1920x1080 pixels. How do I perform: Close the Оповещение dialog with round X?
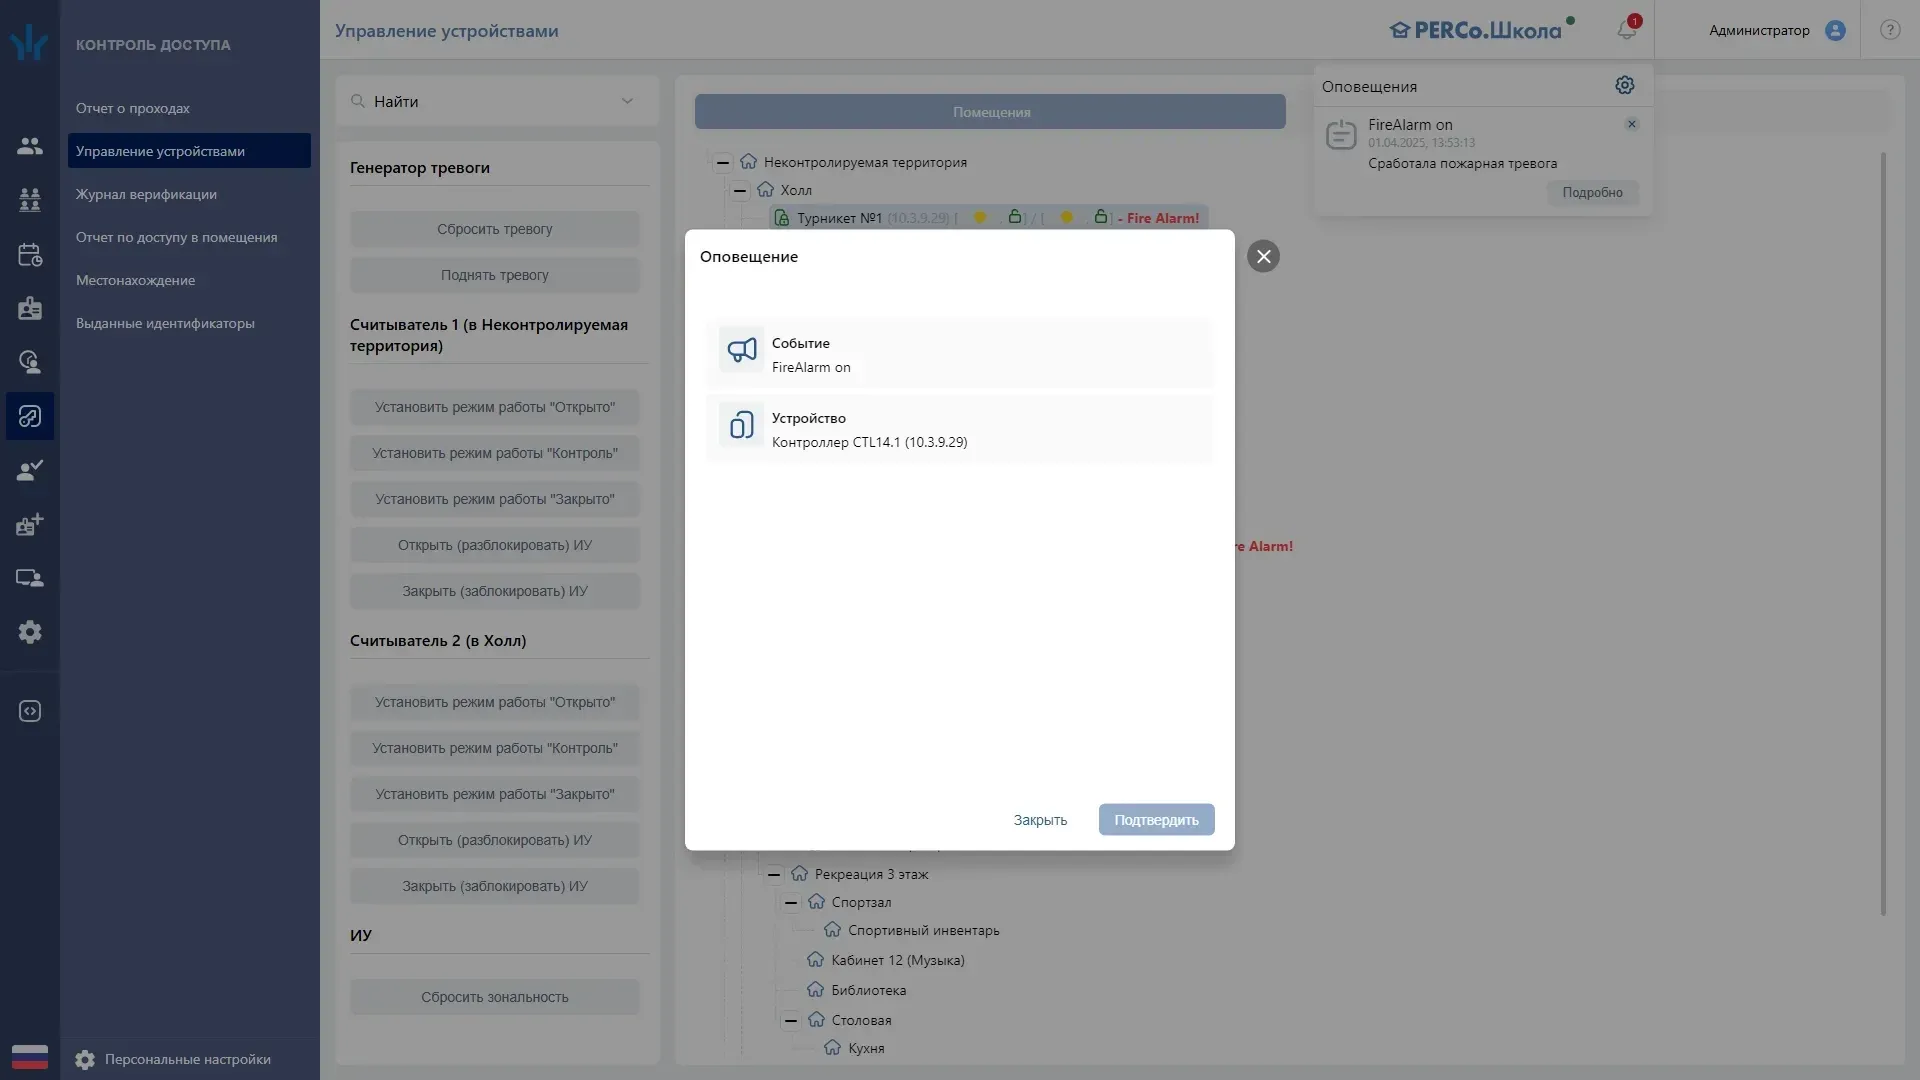point(1264,257)
